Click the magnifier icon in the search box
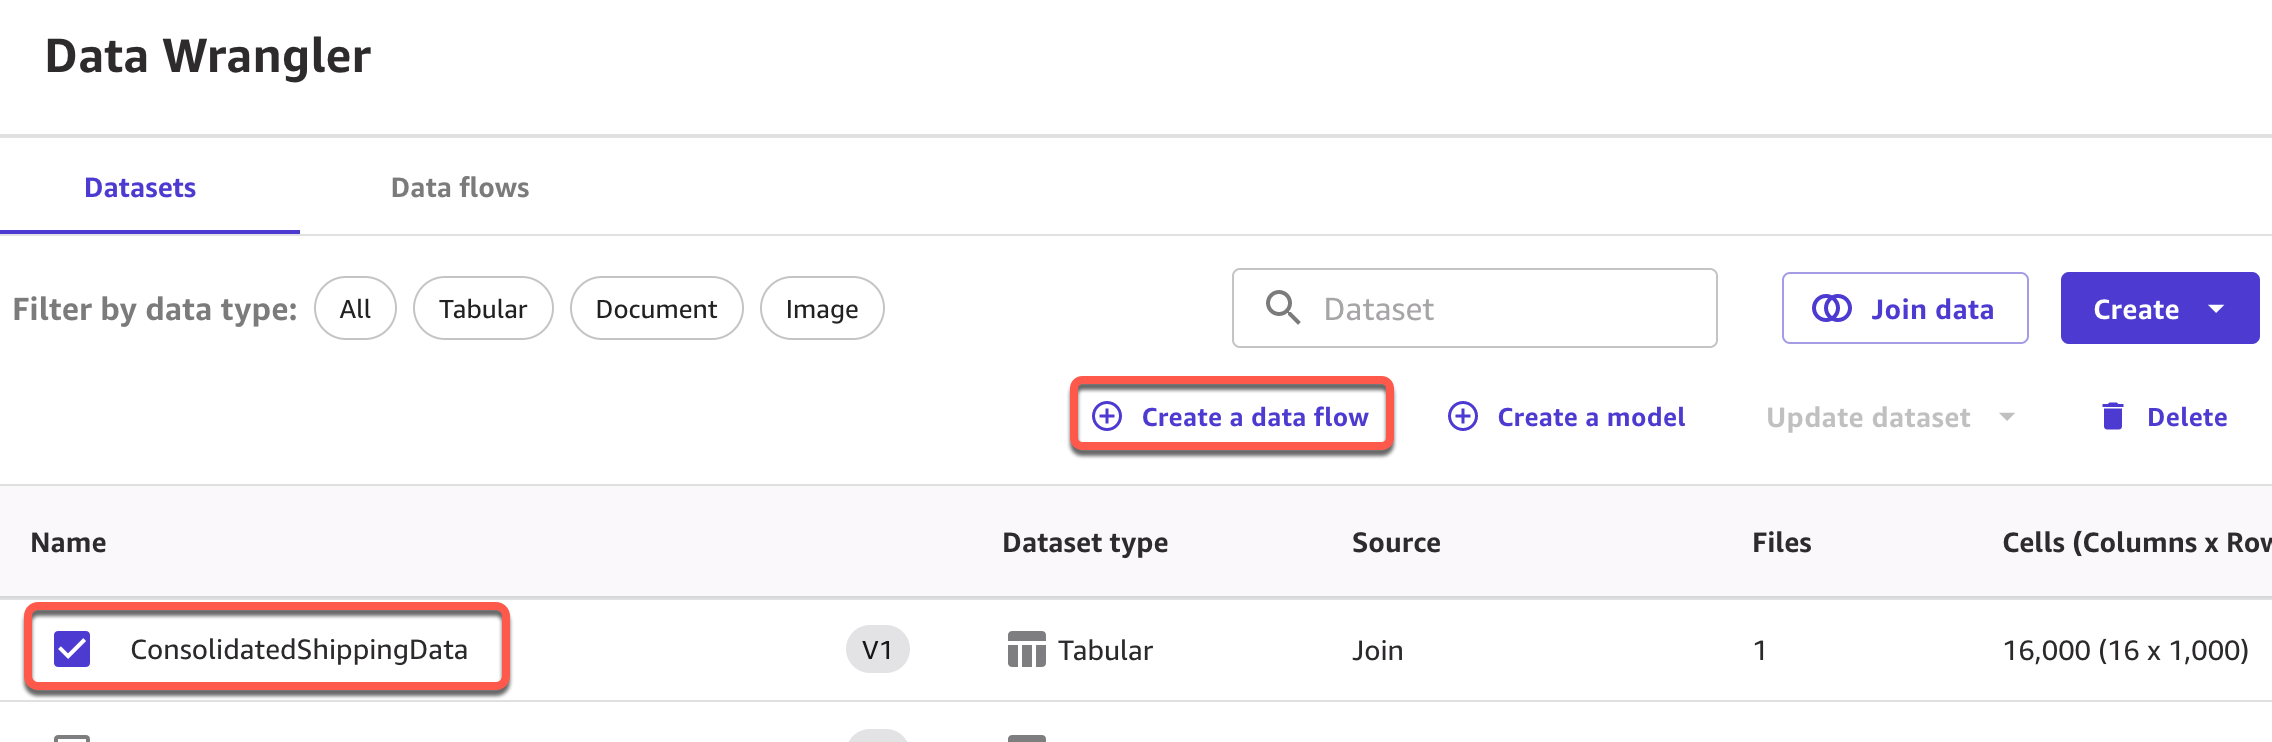 (x=1283, y=308)
